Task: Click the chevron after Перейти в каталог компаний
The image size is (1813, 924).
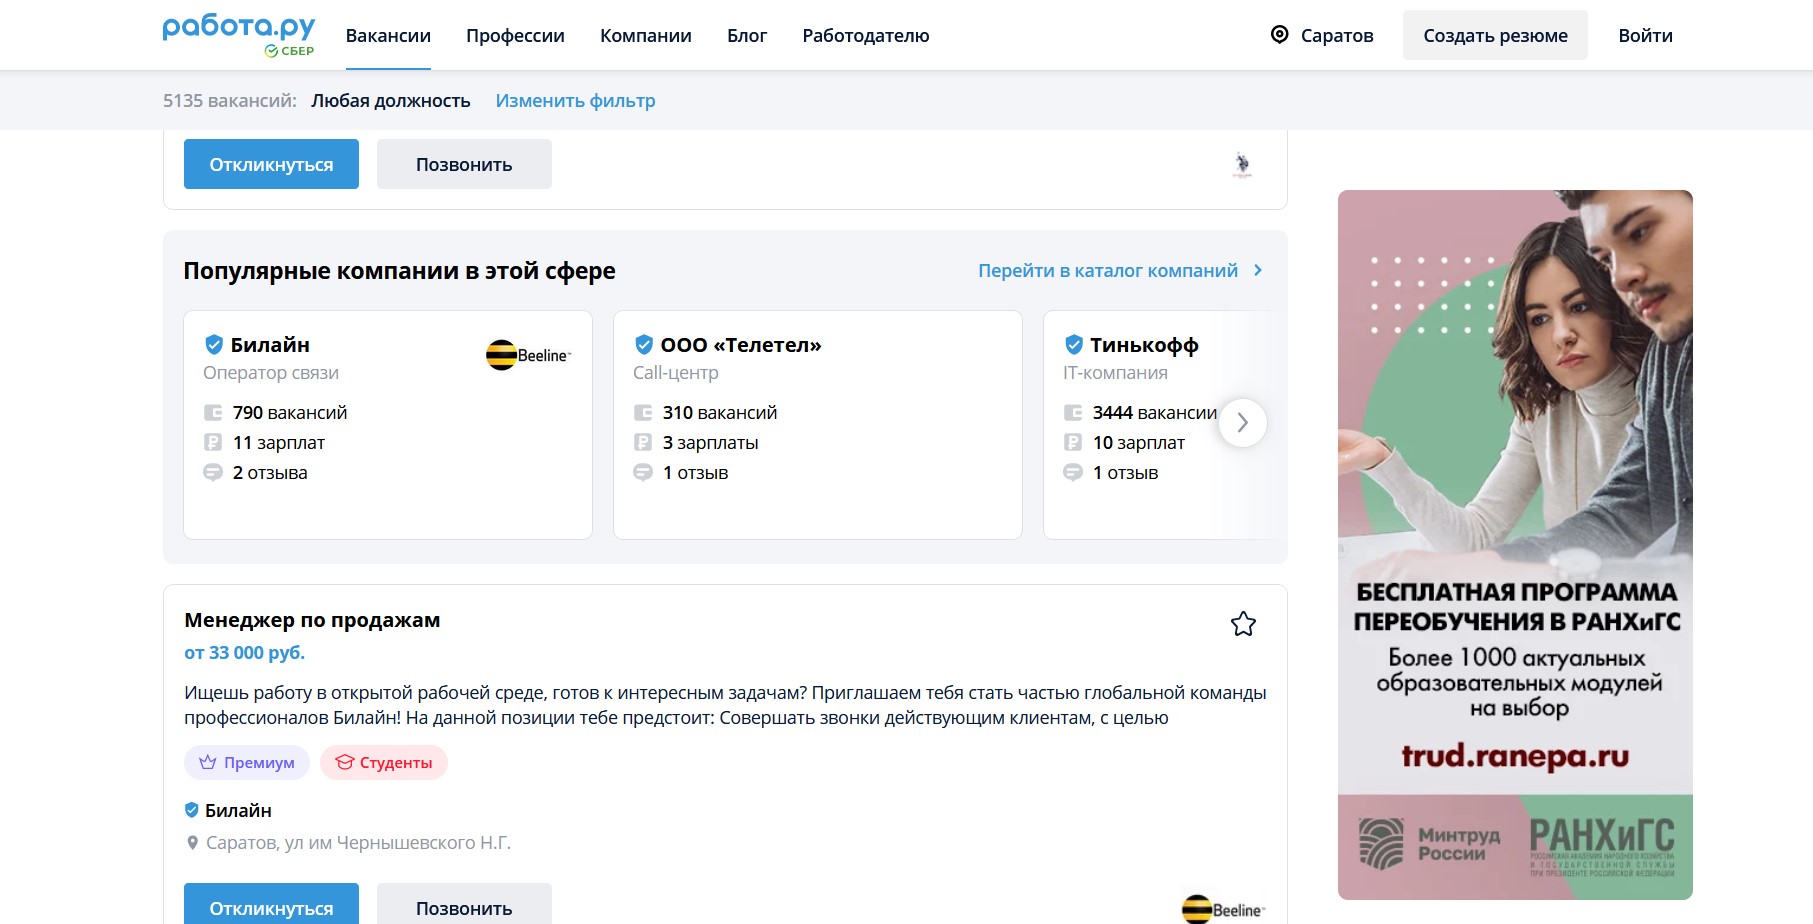Action: click(x=1258, y=270)
